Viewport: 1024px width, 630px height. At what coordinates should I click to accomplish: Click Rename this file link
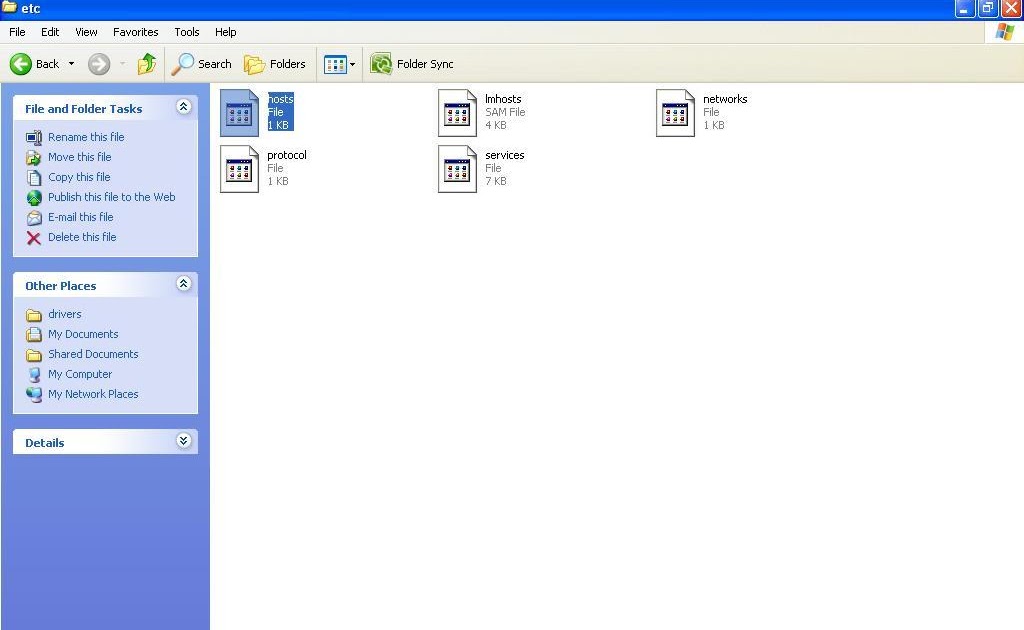click(x=86, y=137)
